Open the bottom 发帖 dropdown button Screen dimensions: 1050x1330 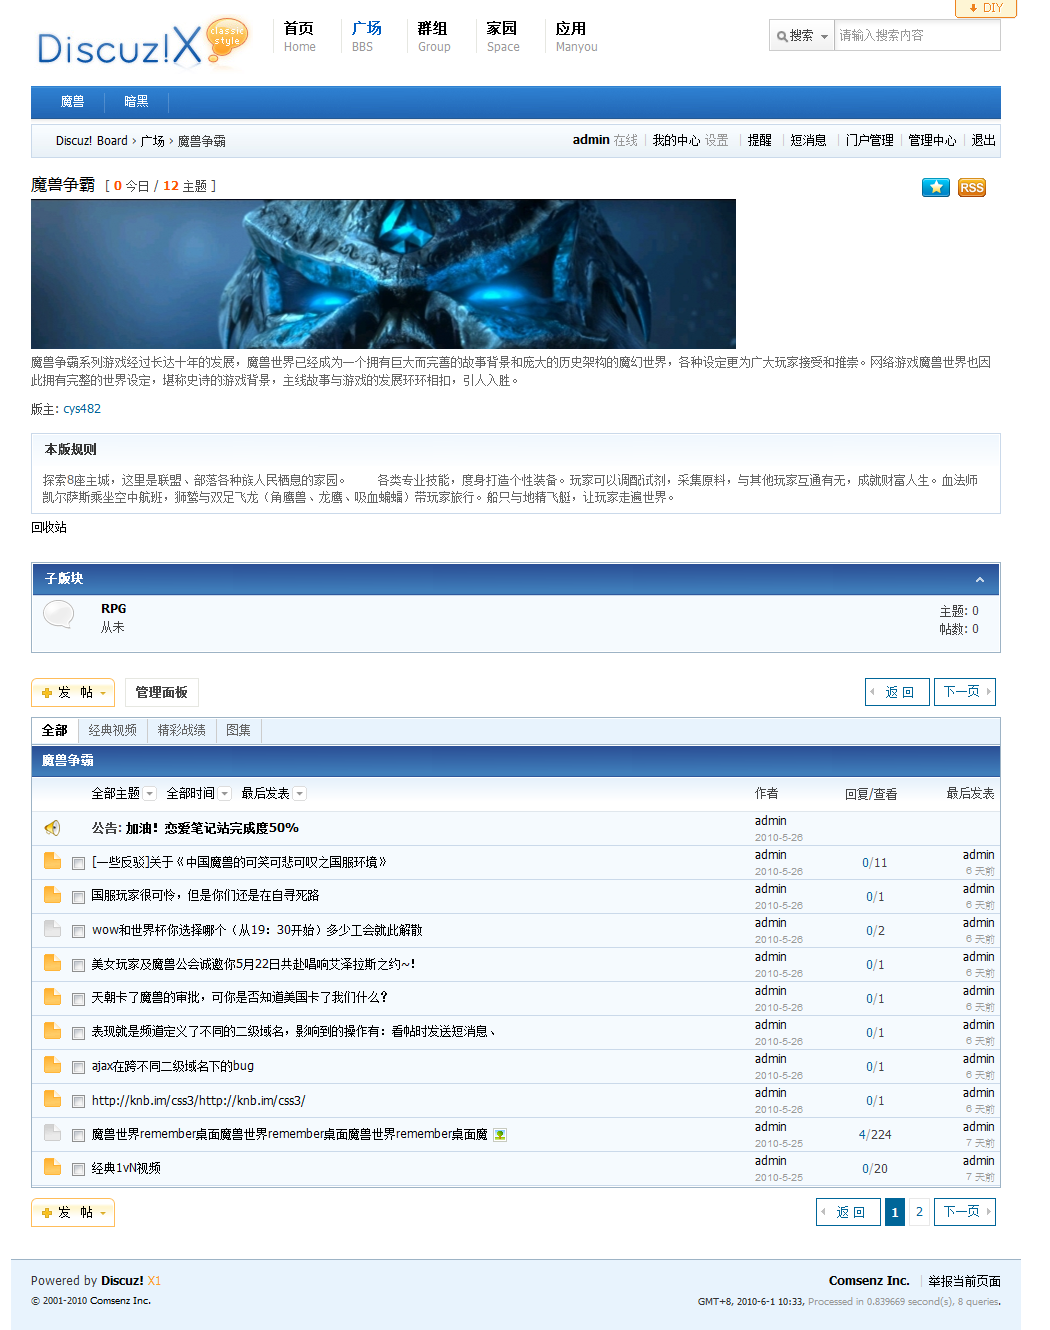(73, 1212)
